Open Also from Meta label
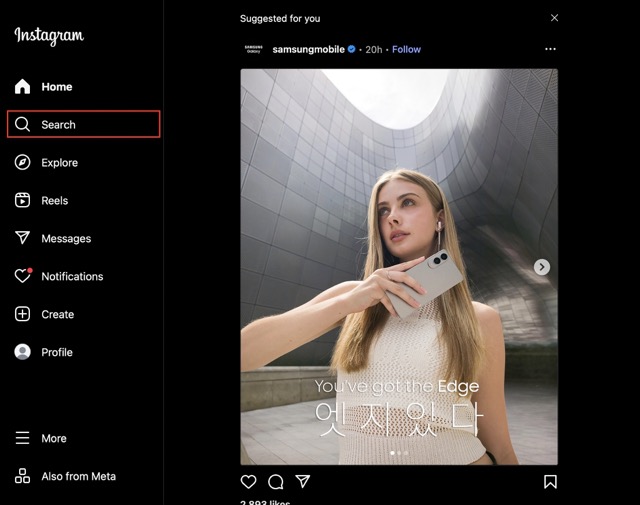 78,476
